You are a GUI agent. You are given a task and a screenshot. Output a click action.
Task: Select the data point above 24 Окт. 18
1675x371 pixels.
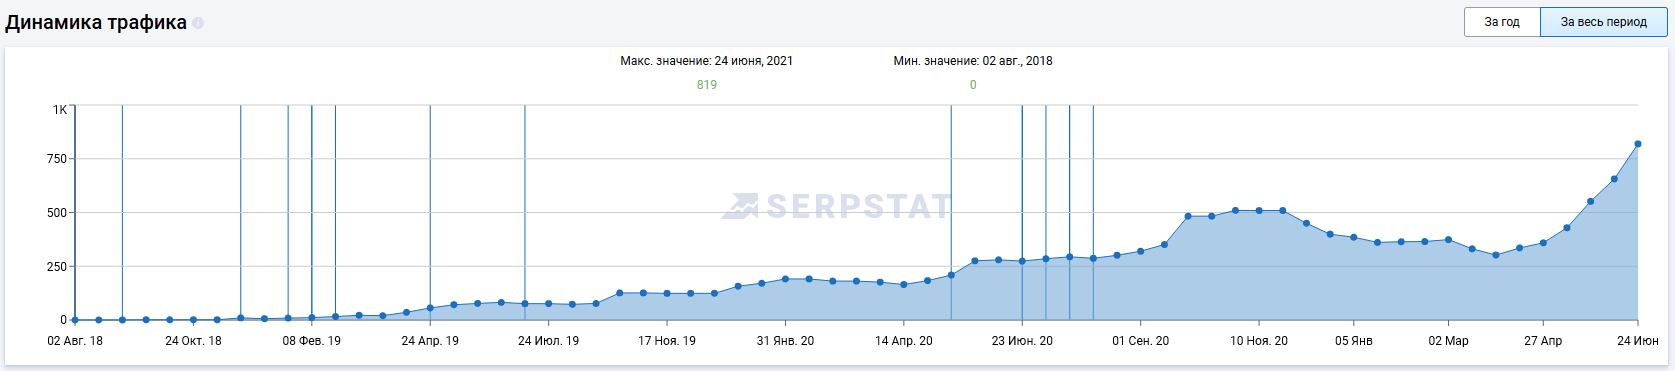click(x=193, y=320)
